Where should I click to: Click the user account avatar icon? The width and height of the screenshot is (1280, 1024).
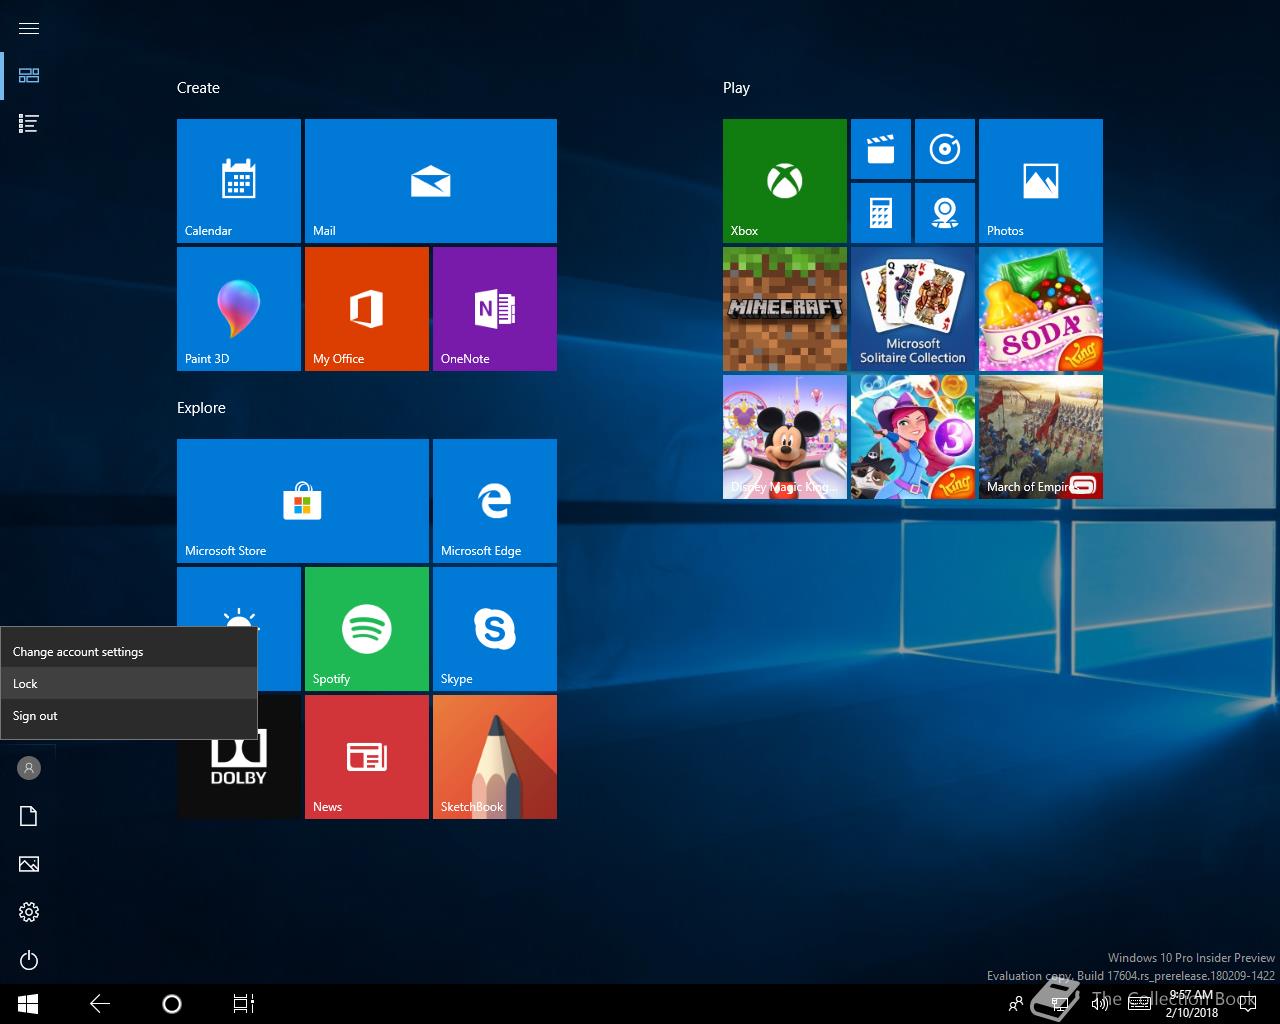click(29, 768)
